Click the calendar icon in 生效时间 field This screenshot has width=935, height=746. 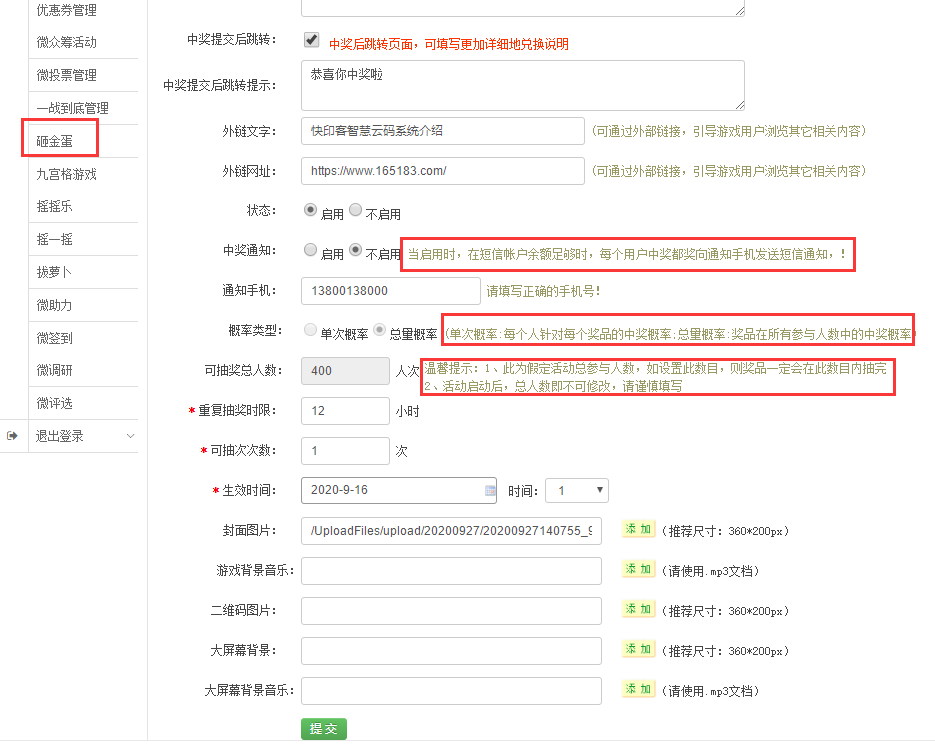(490, 491)
